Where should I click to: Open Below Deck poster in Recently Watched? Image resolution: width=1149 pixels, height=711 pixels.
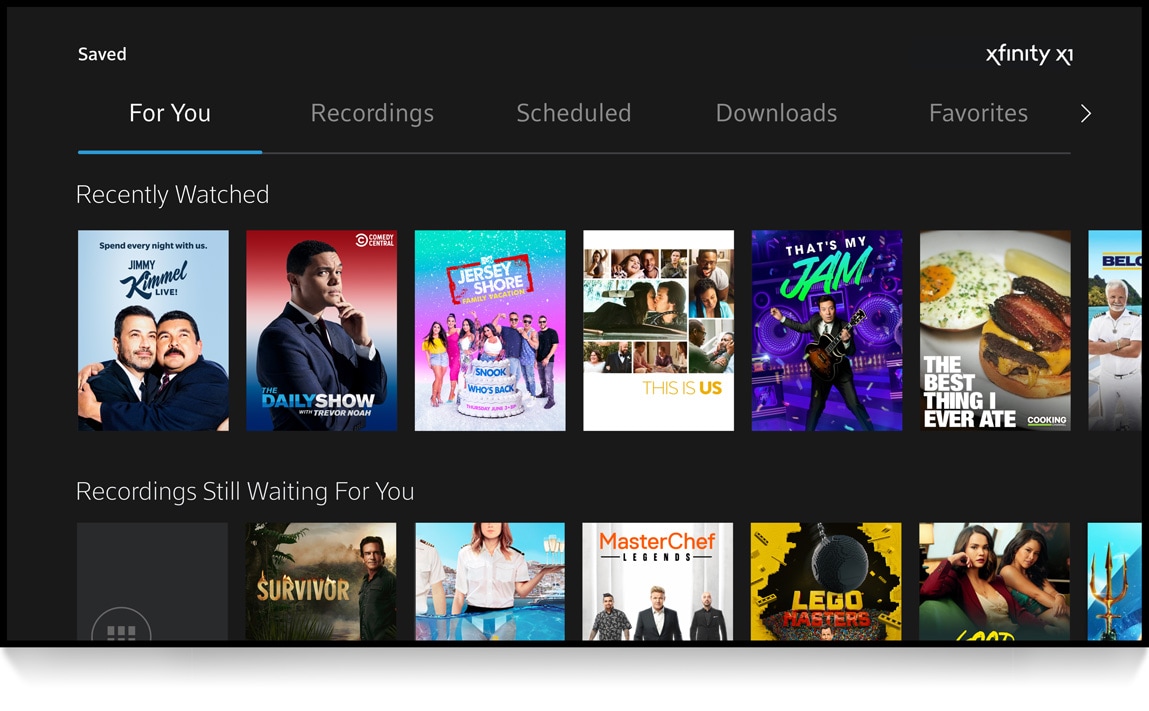click(1115, 331)
